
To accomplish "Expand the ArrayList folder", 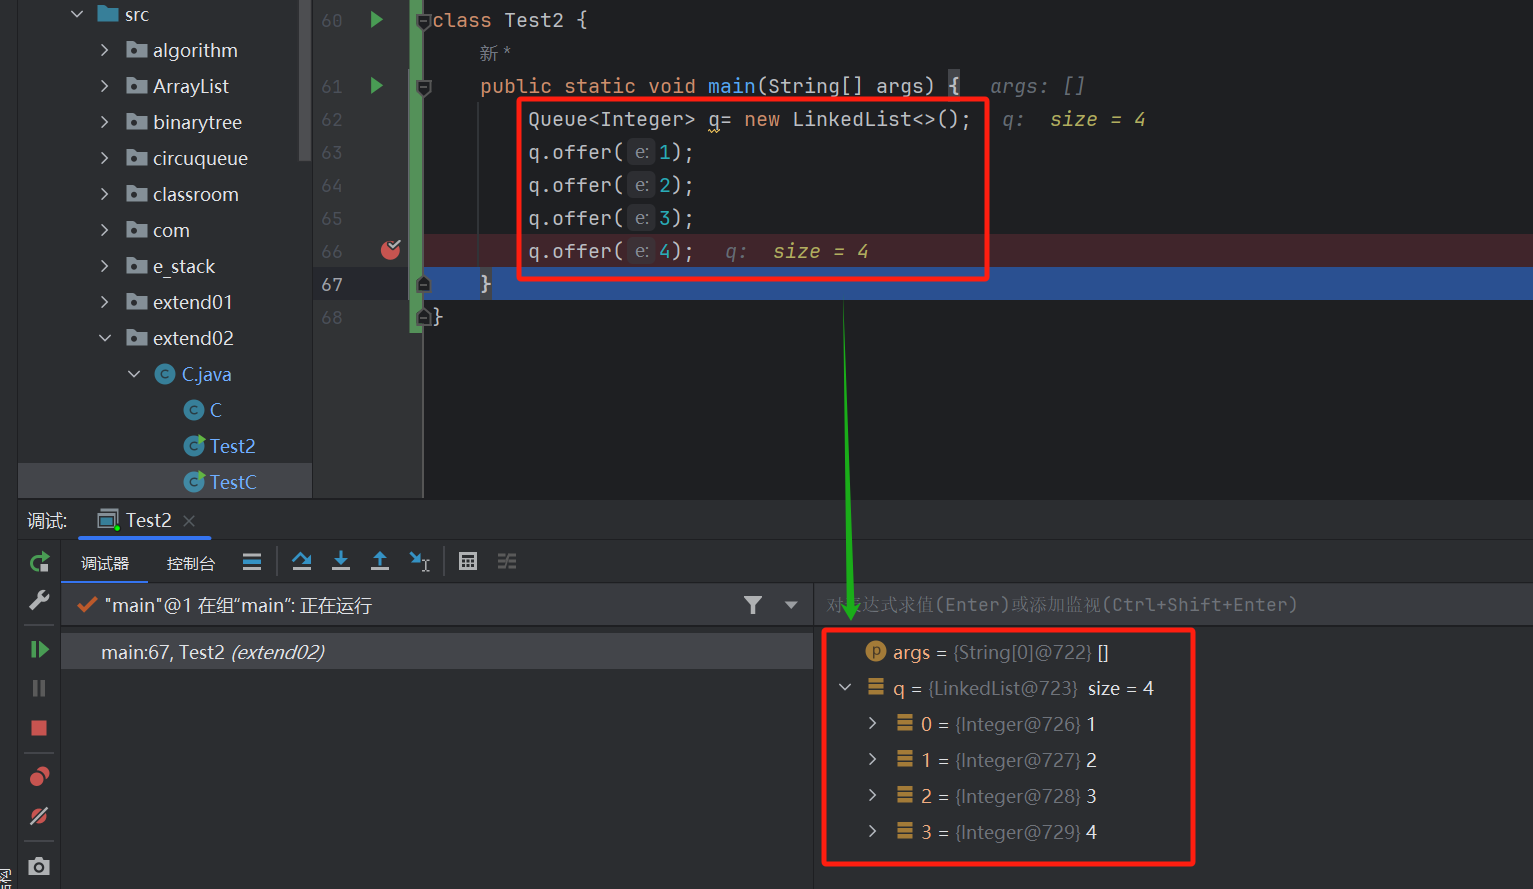I will pyautogui.click(x=105, y=86).
